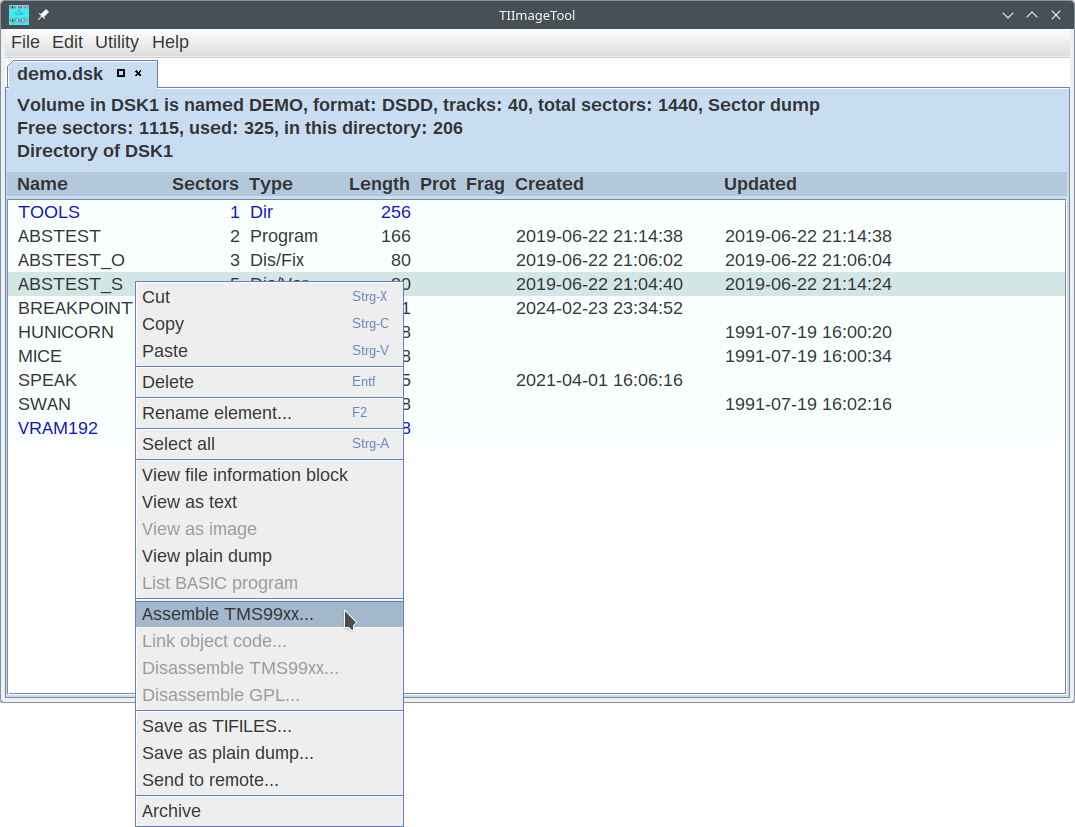Viewport: 1075px width, 827px height.
Task: Switch to the demo.dsk tab
Action: point(60,74)
